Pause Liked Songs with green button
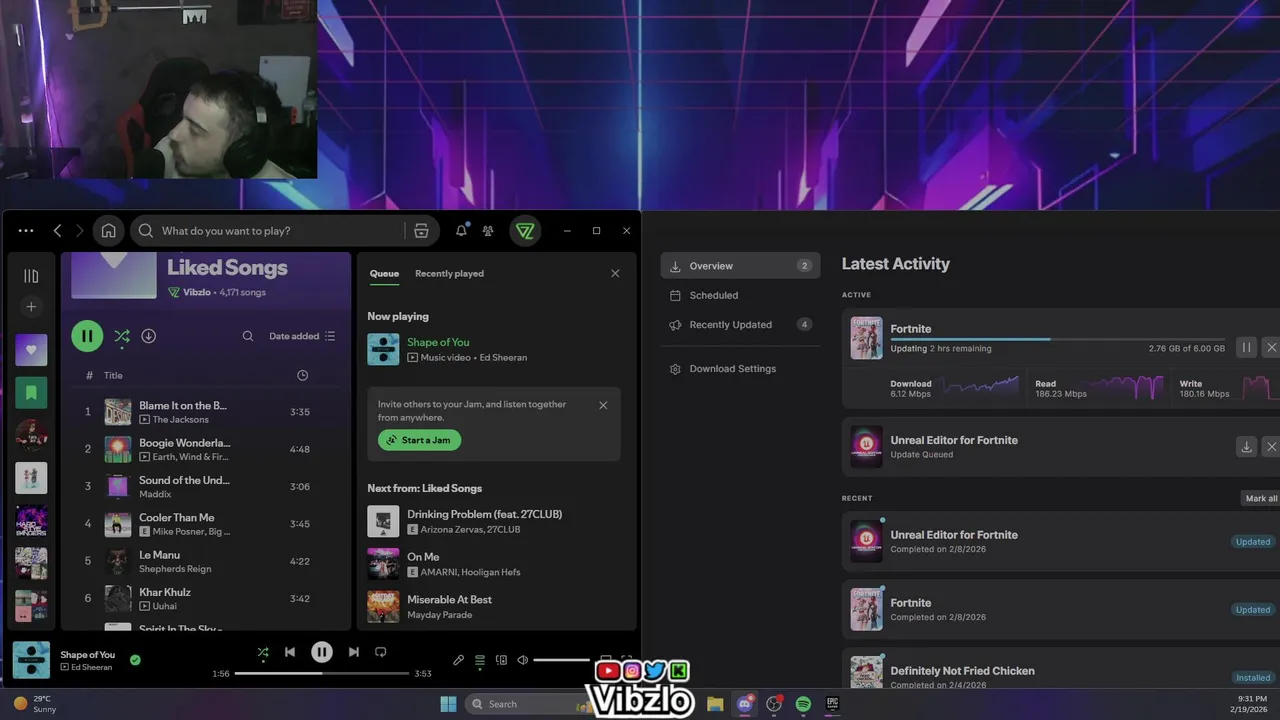The width and height of the screenshot is (1280, 720). pos(87,336)
